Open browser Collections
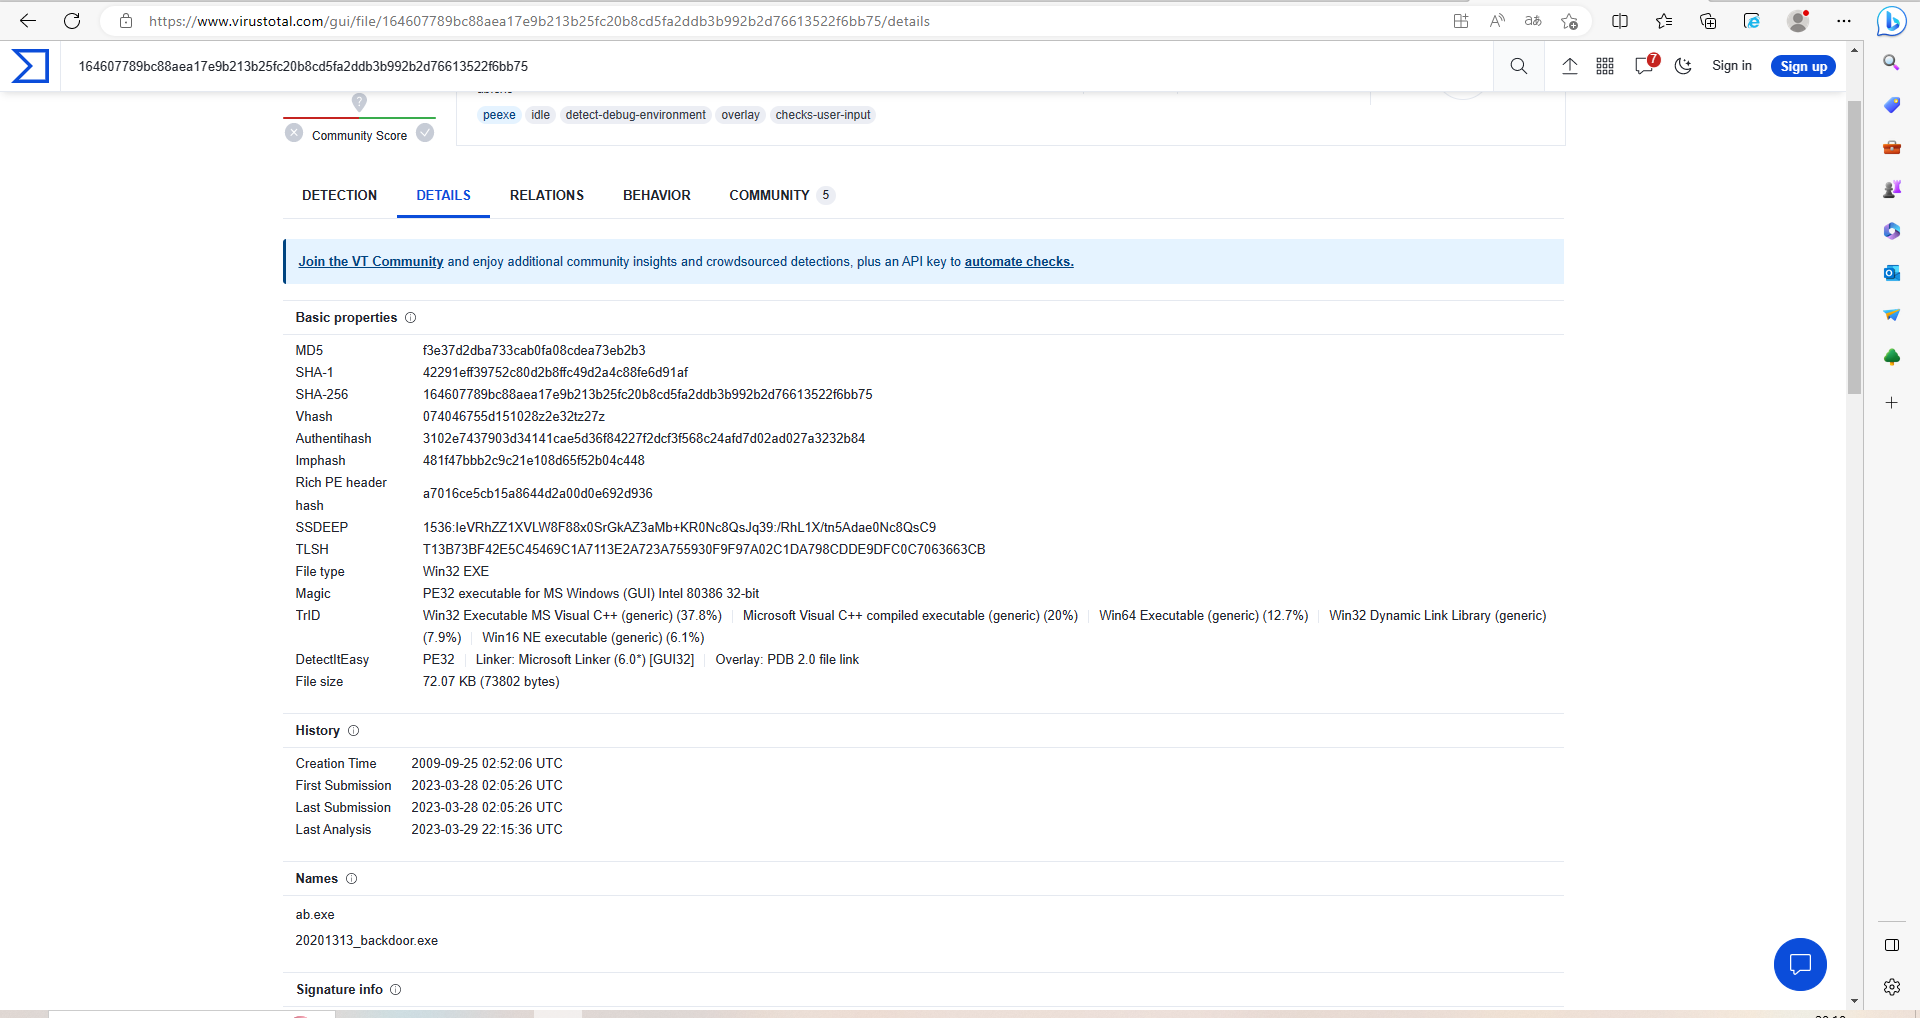Image resolution: width=1920 pixels, height=1018 pixels. pos(1708,21)
